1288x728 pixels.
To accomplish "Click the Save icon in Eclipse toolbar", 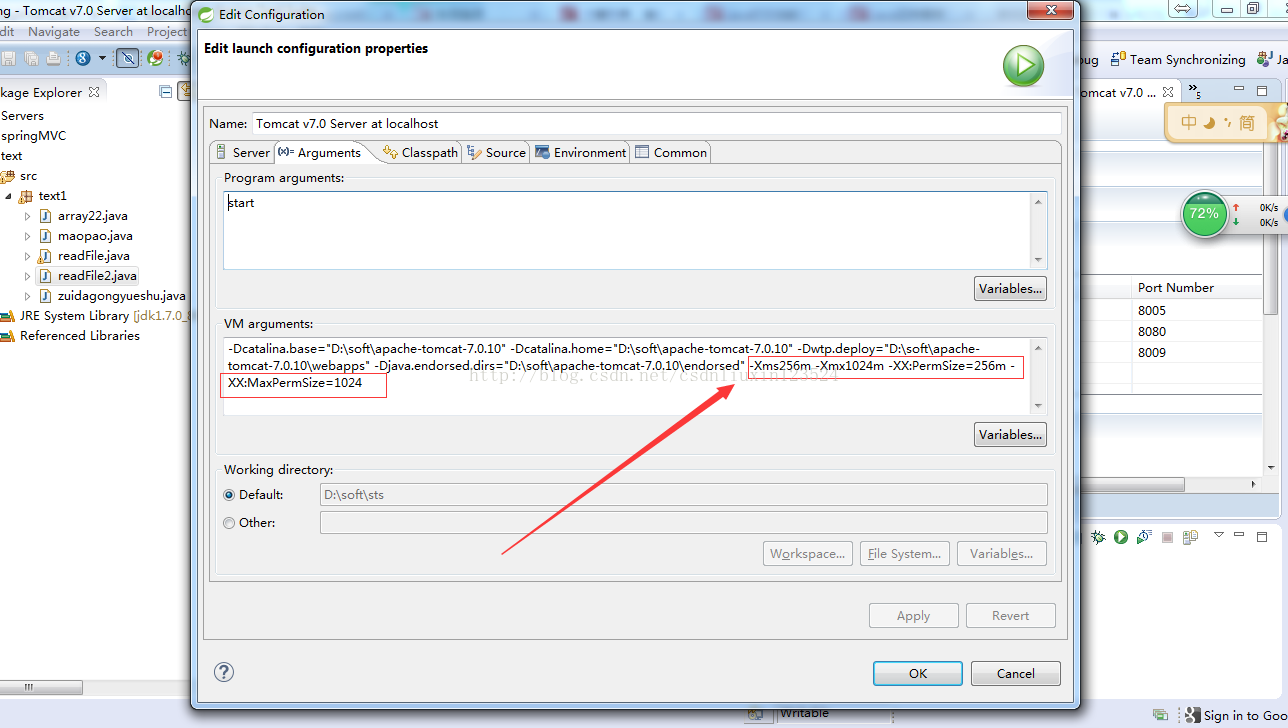I will click(x=9, y=59).
